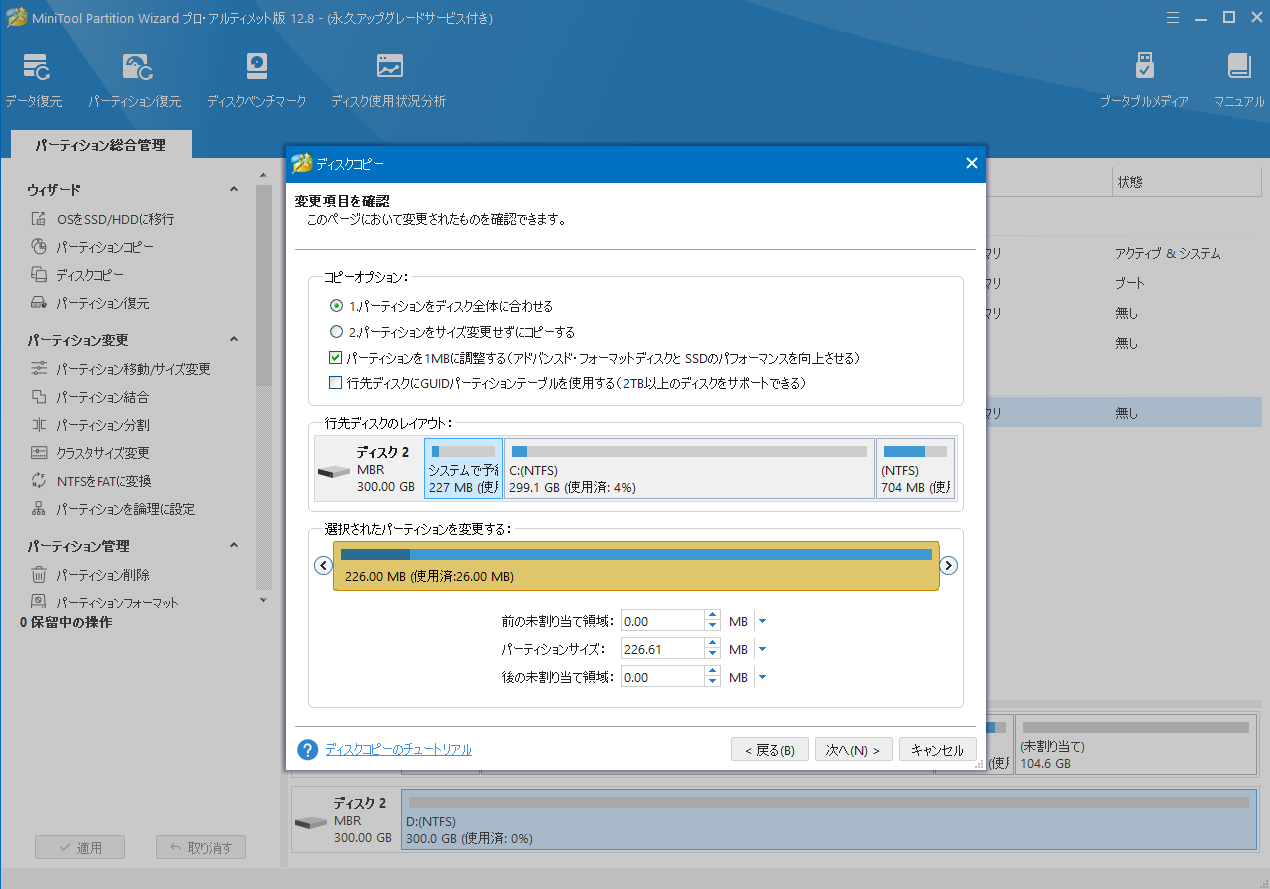Image resolution: width=1270 pixels, height=889 pixels.
Task: Cancel the disk copy dialog with キャンセル
Action: 938,750
